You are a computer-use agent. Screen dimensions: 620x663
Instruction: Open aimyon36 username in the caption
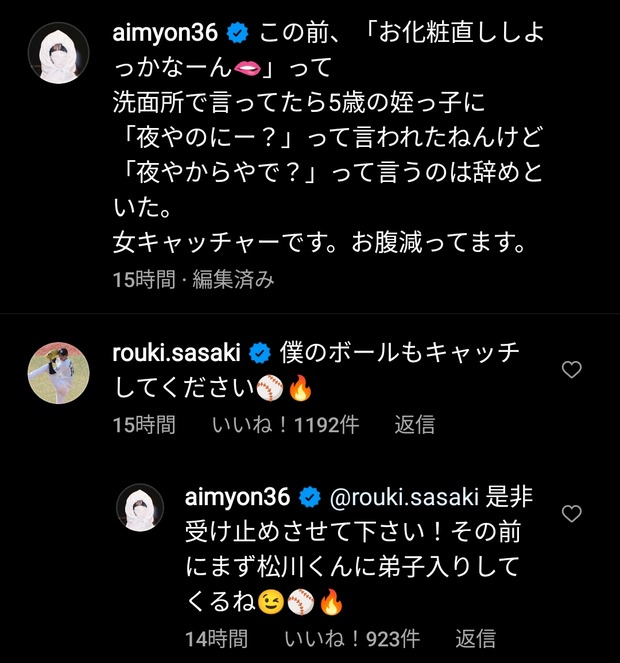(164, 34)
